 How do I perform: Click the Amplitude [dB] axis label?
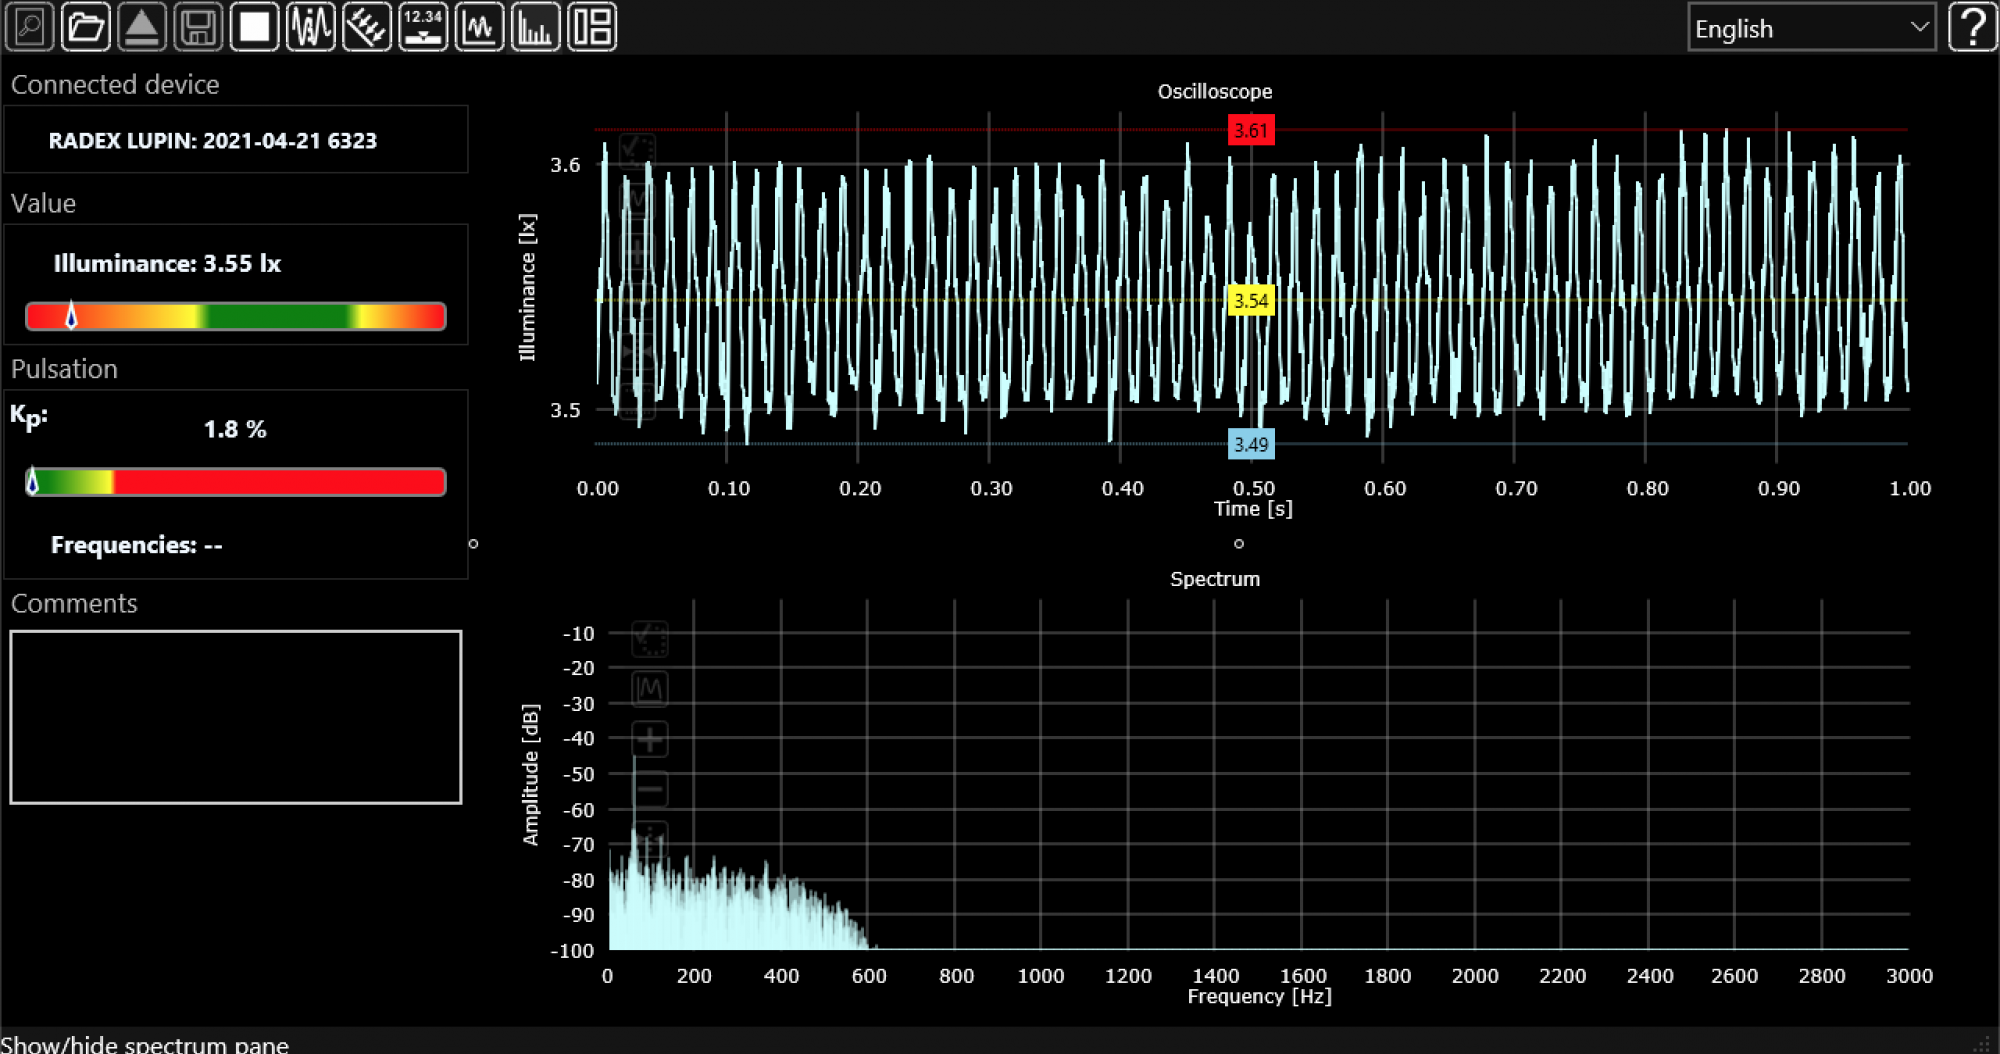pos(530,775)
